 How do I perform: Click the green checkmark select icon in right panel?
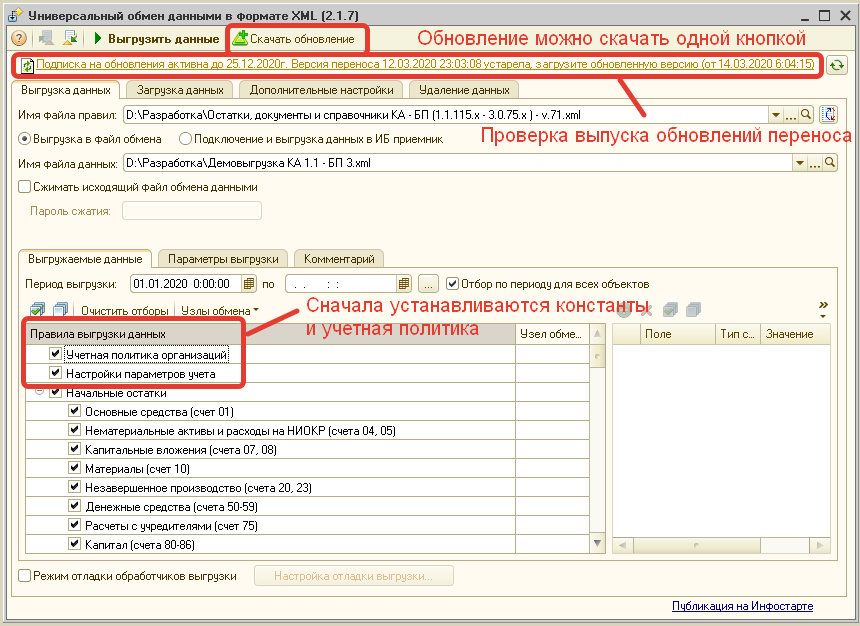pos(670,308)
